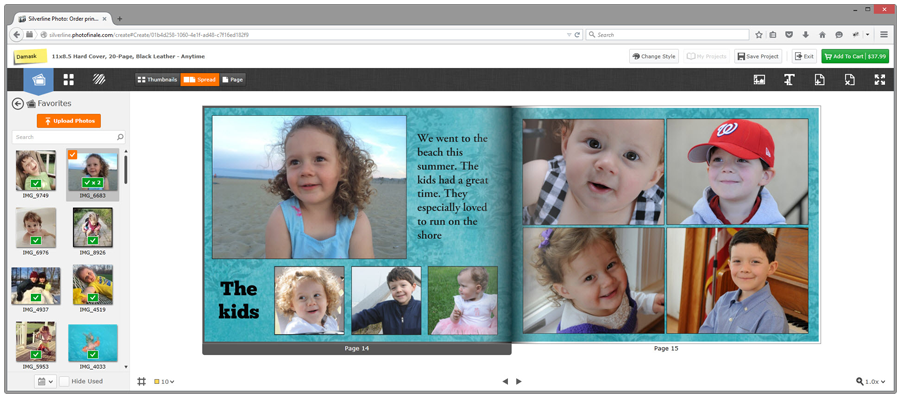Click the photo list scrollbar thumb
900x400 pixels.
[126, 170]
